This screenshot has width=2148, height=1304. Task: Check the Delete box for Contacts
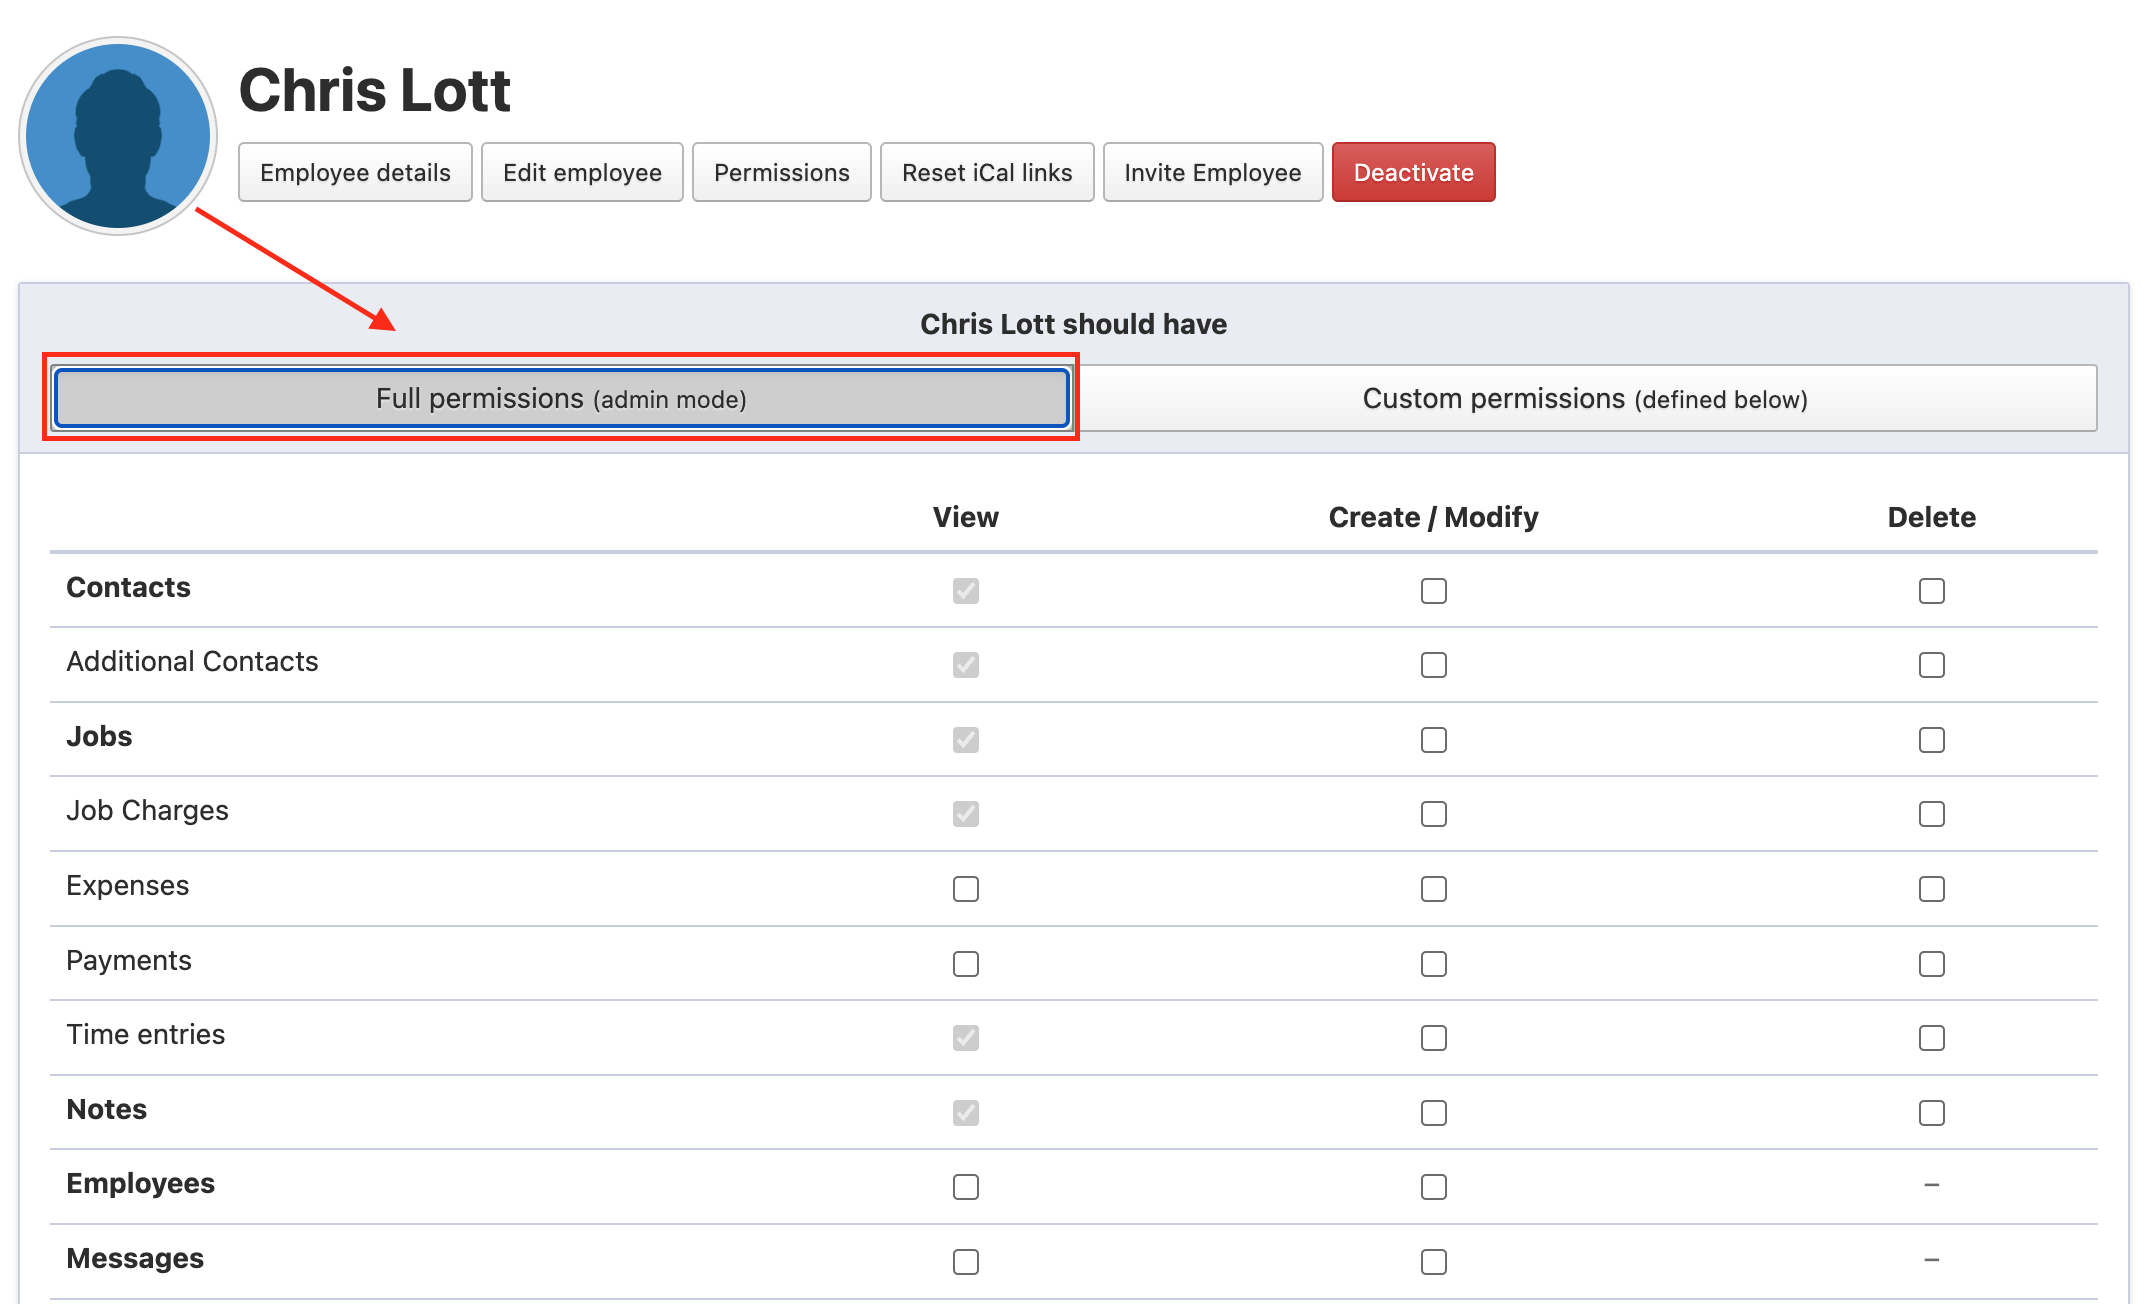[1931, 591]
